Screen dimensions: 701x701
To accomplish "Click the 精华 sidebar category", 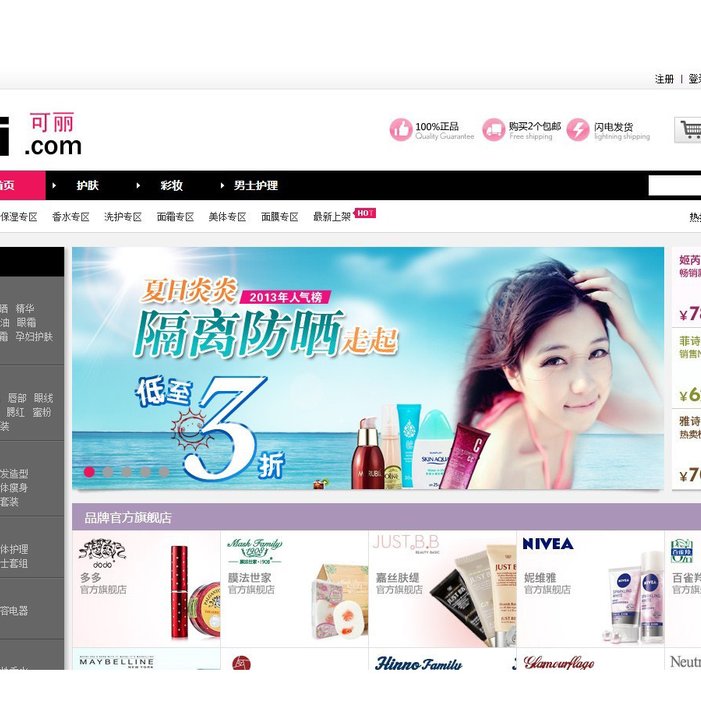I will click(25, 308).
